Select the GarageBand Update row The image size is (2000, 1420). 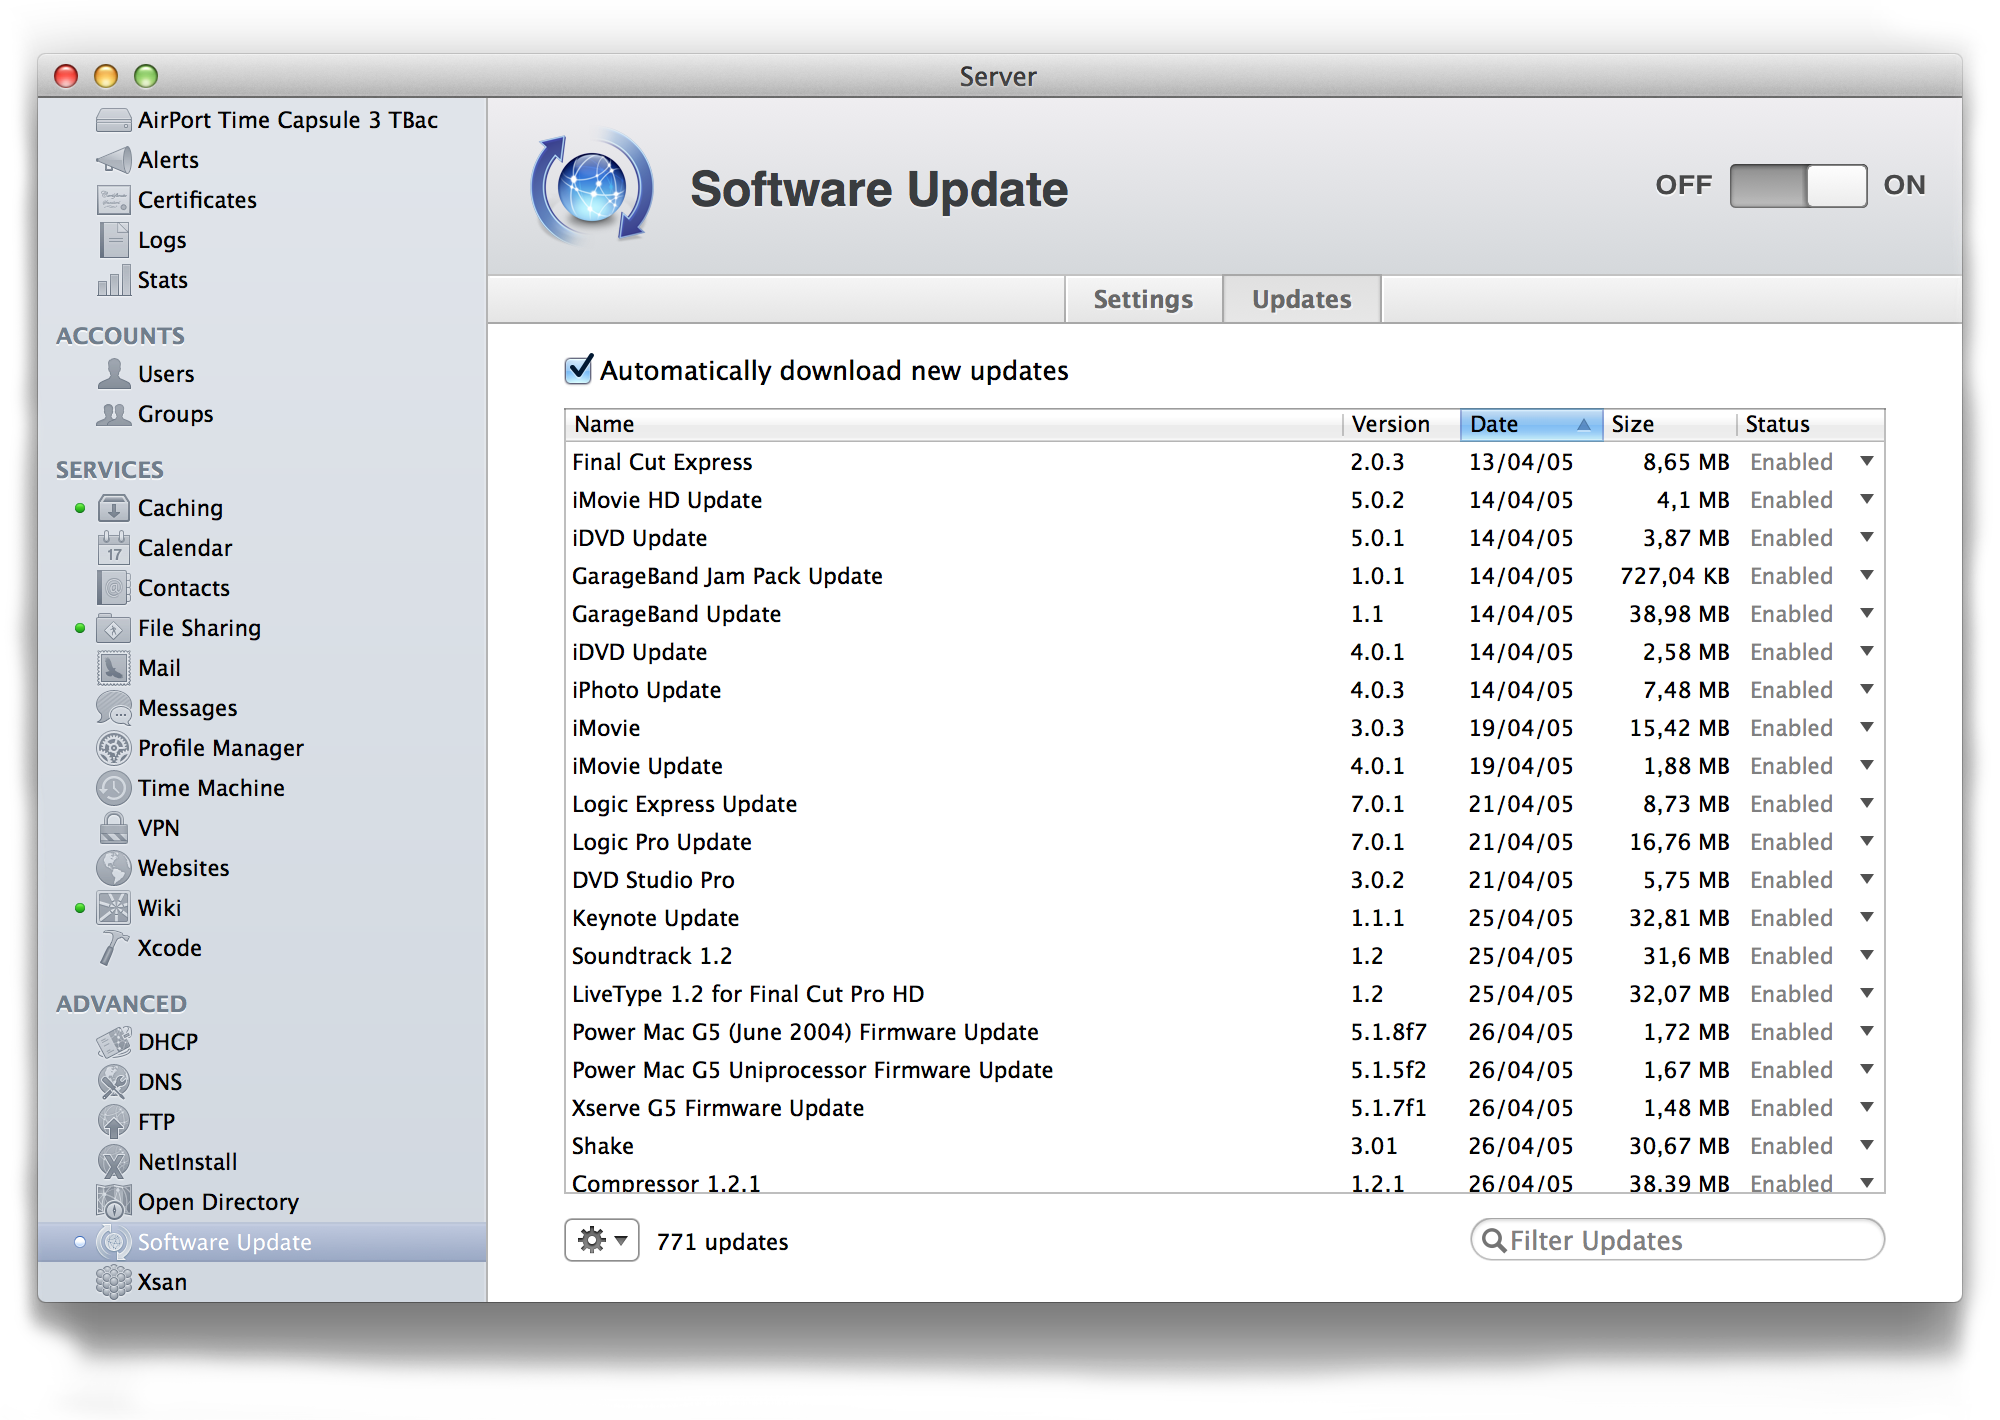(1224, 614)
